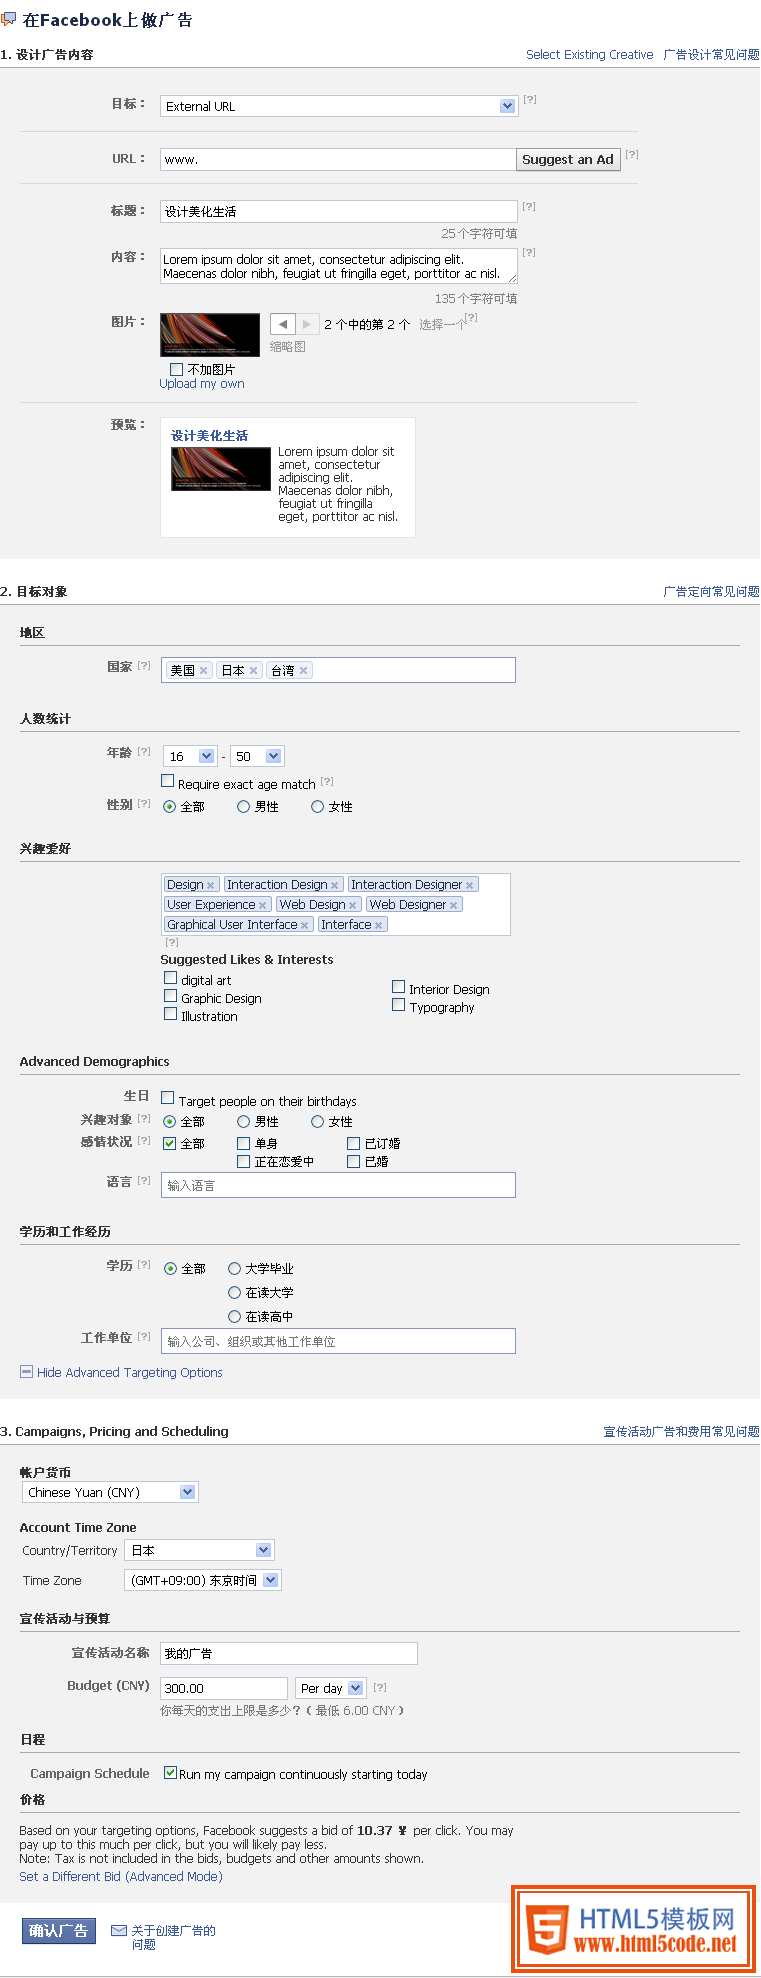This screenshot has width=761, height=1978.
Task: Click the 宣传活动名称 我的广告 field
Action: (289, 1653)
